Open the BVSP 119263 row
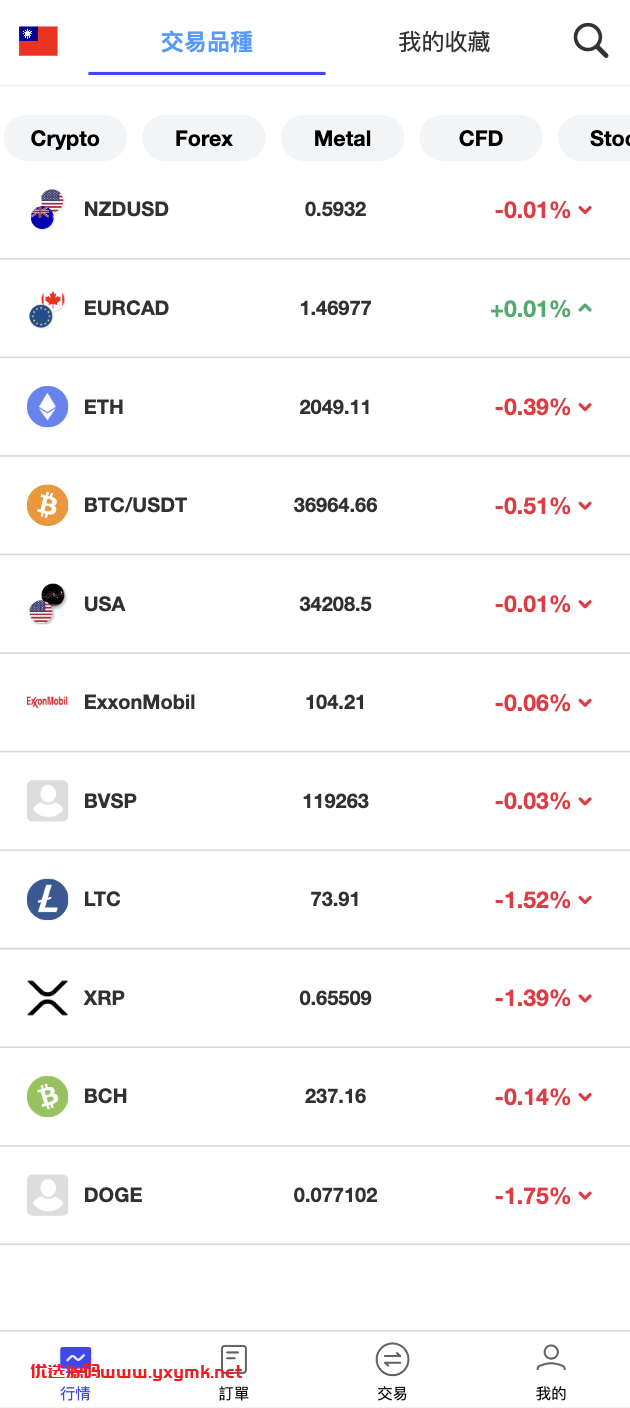Screen dimensions: 630x1408 [315, 801]
